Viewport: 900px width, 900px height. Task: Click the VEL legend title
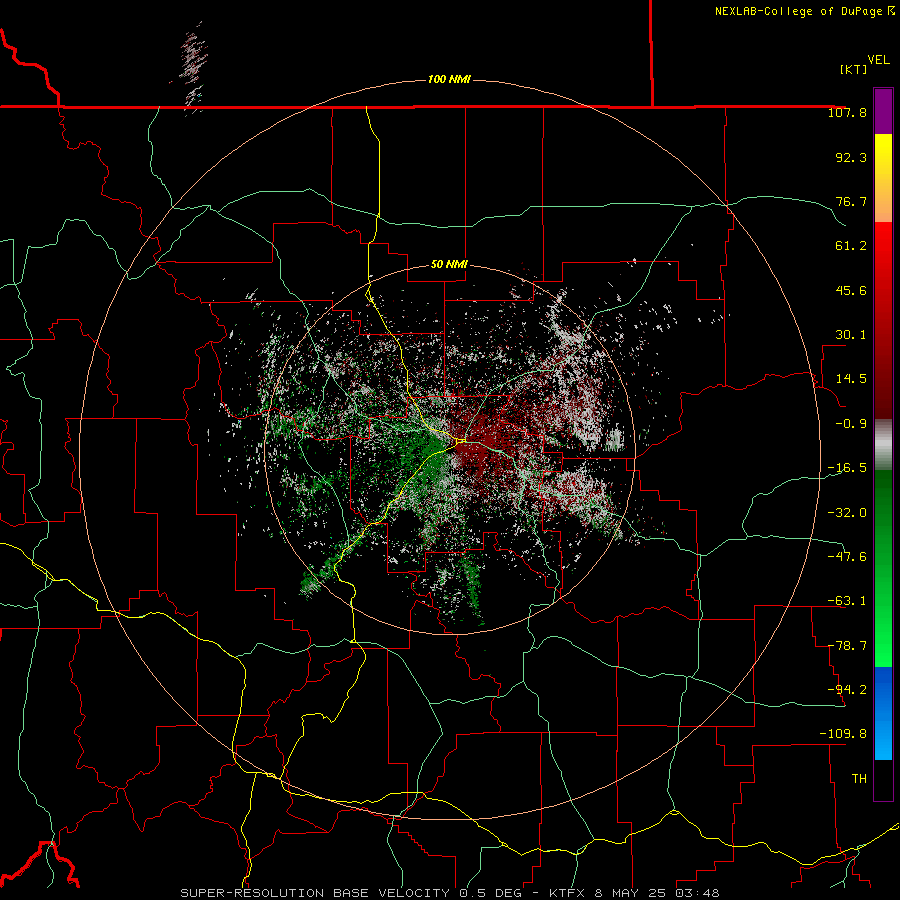[878, 60]
